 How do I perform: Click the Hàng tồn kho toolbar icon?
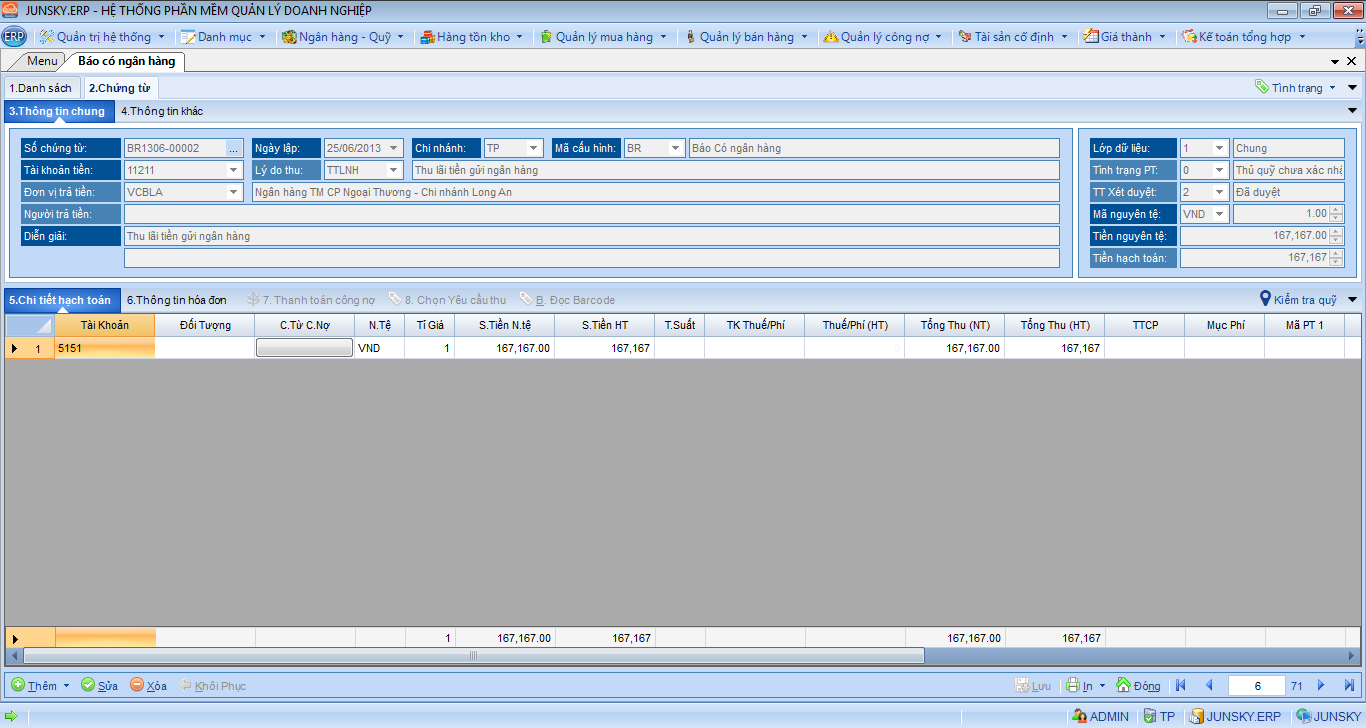tap(427, 37)
